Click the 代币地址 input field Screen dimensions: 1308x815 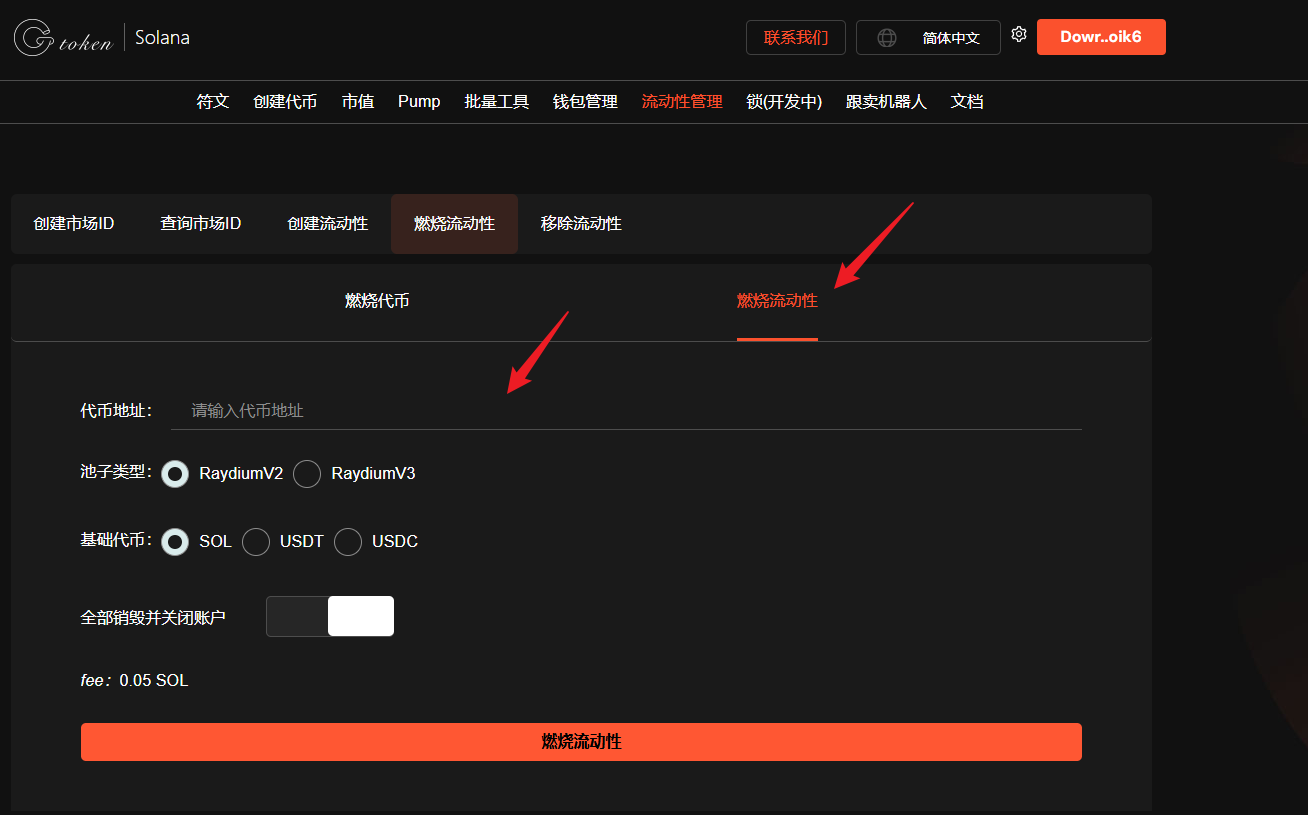625,411
